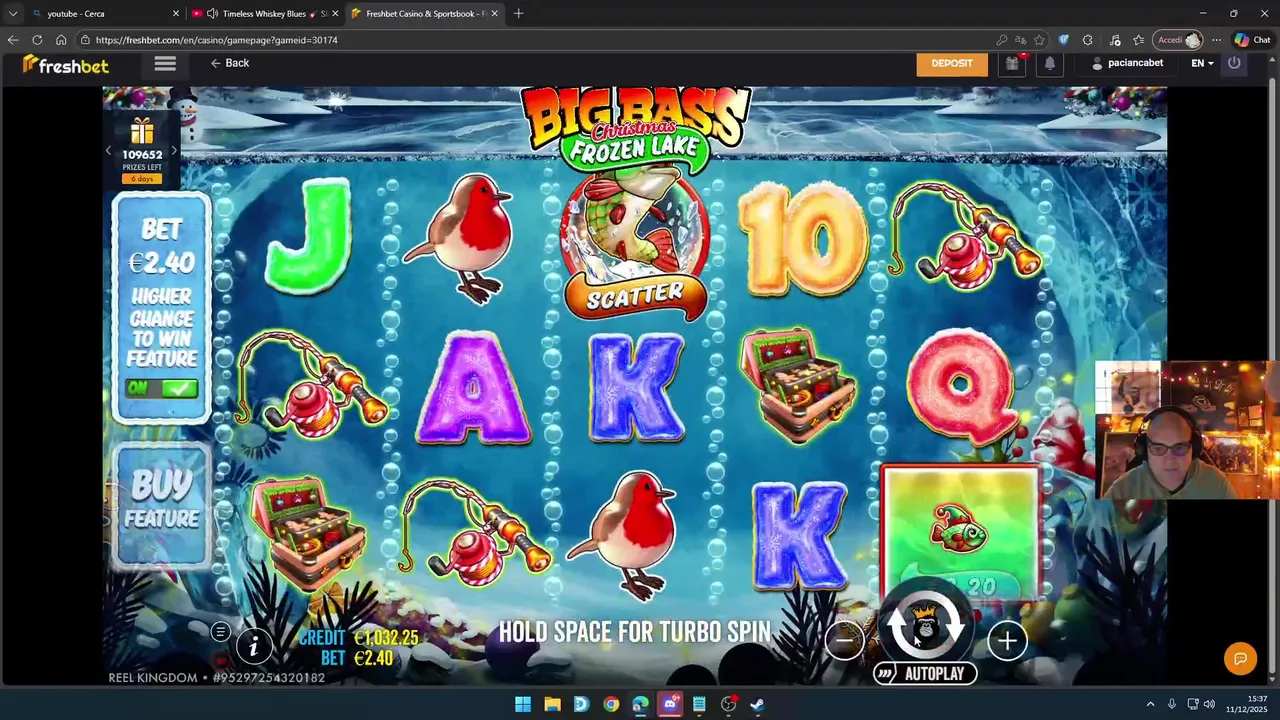Show hidden system tray icons
1280x720 pixels.
(1150, 704)
